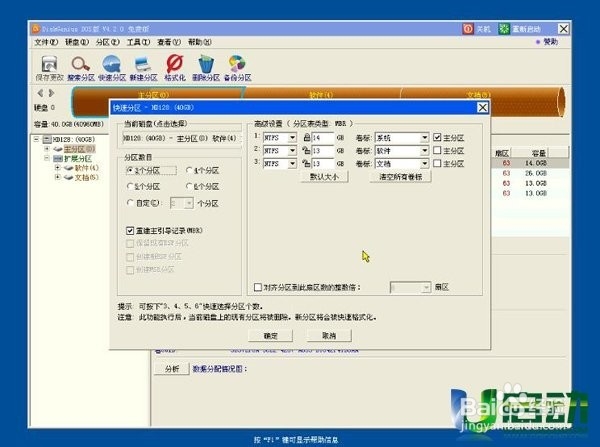Image resolution: width=600 pixels, height=447 pixels.
Task: Open volume label dropdown showing 软件
Action: click(x=424, y=151)
